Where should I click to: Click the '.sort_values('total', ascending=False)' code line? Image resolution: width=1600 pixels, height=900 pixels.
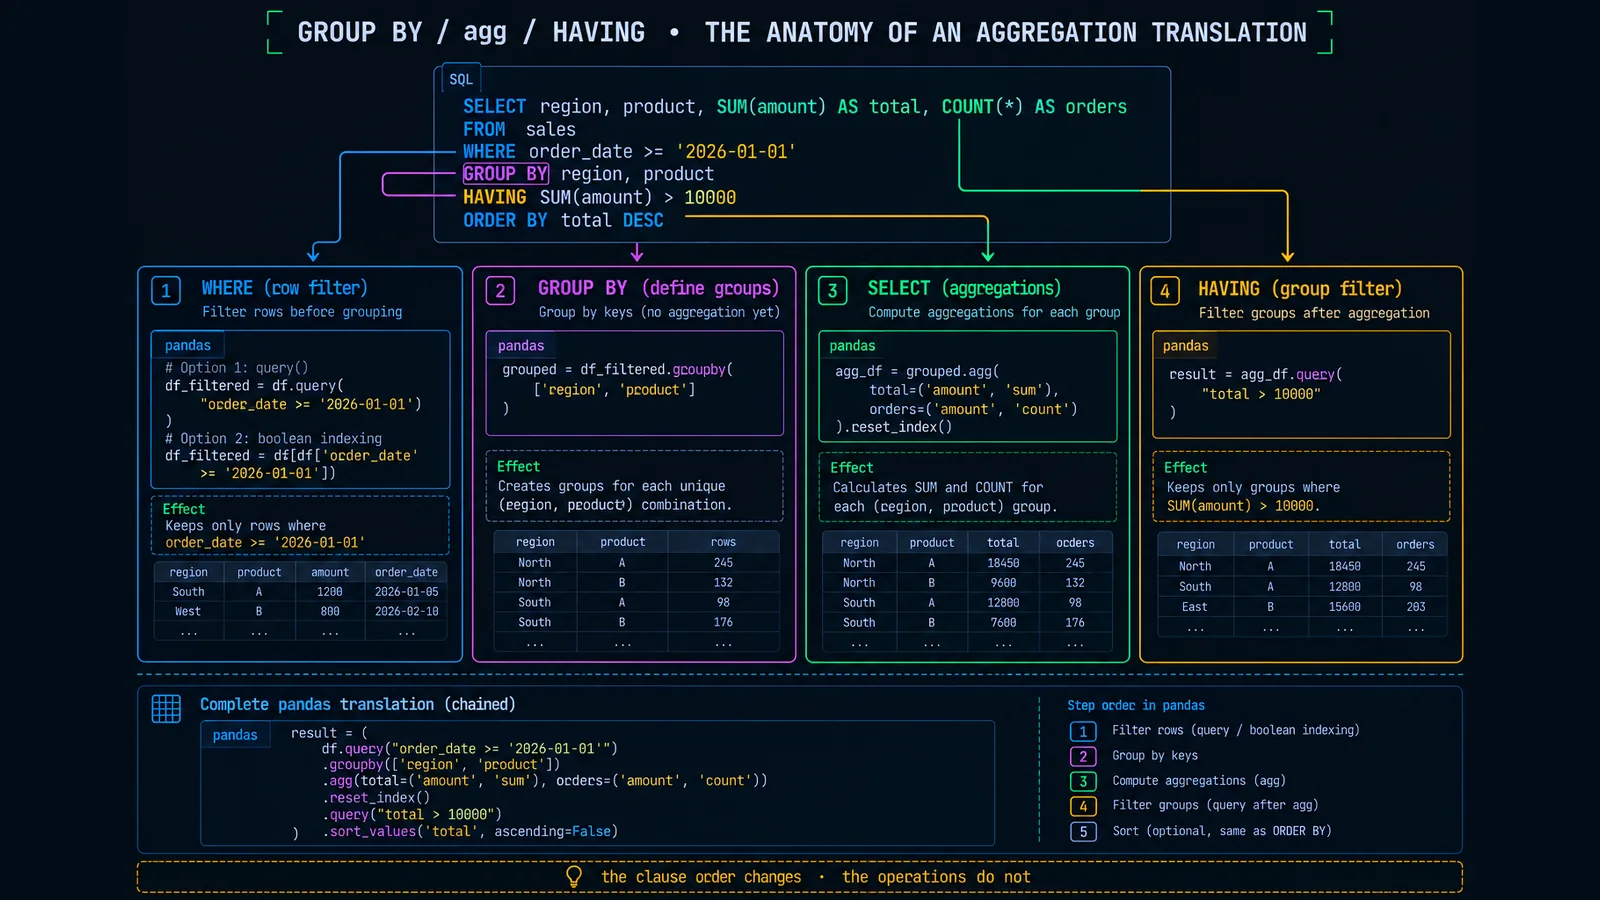coord(470,831)
